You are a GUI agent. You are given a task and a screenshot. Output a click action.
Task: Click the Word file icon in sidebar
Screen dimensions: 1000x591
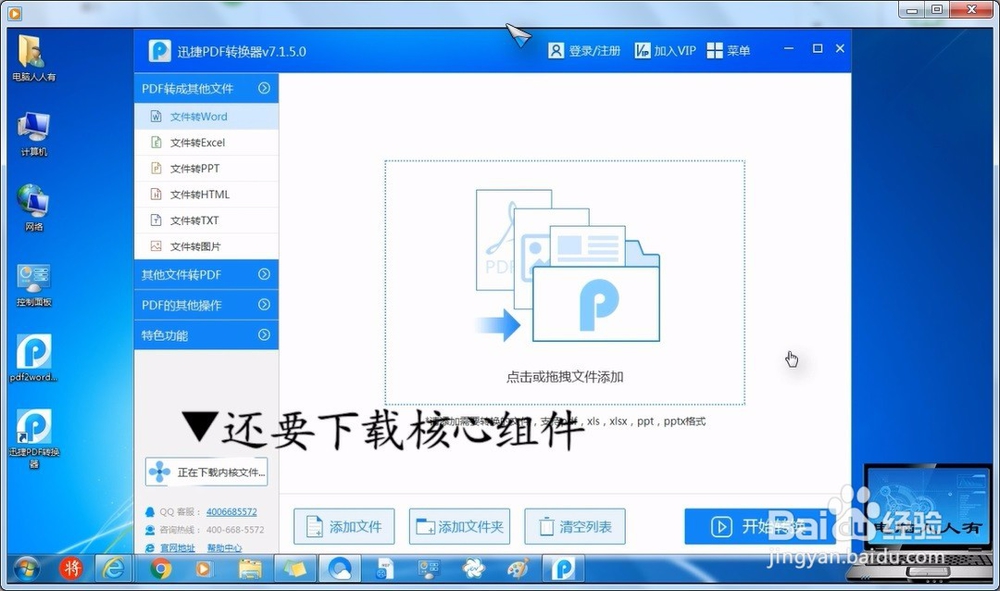[x=156, y=117]
